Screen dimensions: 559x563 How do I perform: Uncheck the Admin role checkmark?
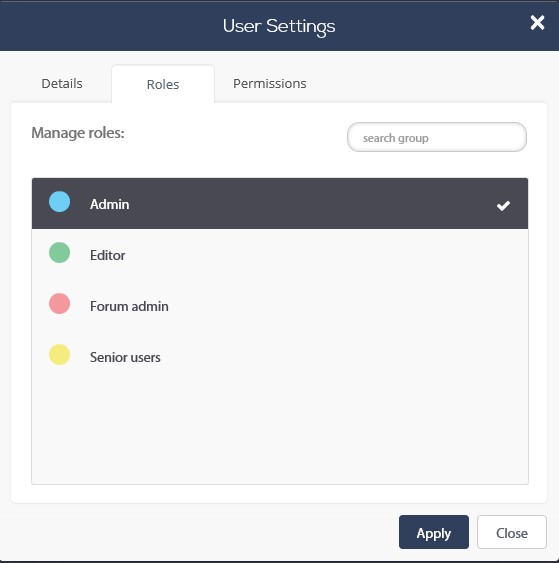pos(503,205)
